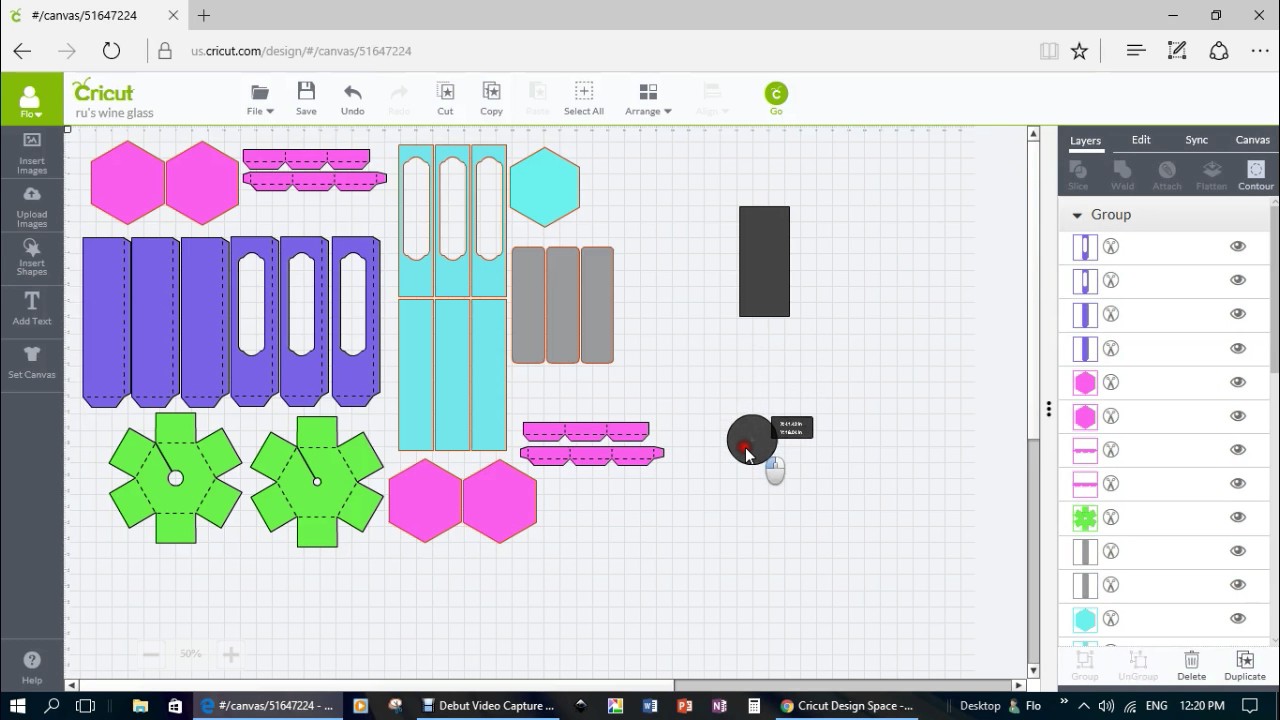The image size is (1280, 720).
Task: Open a new browser tab
Action: [x=204, y=16]
